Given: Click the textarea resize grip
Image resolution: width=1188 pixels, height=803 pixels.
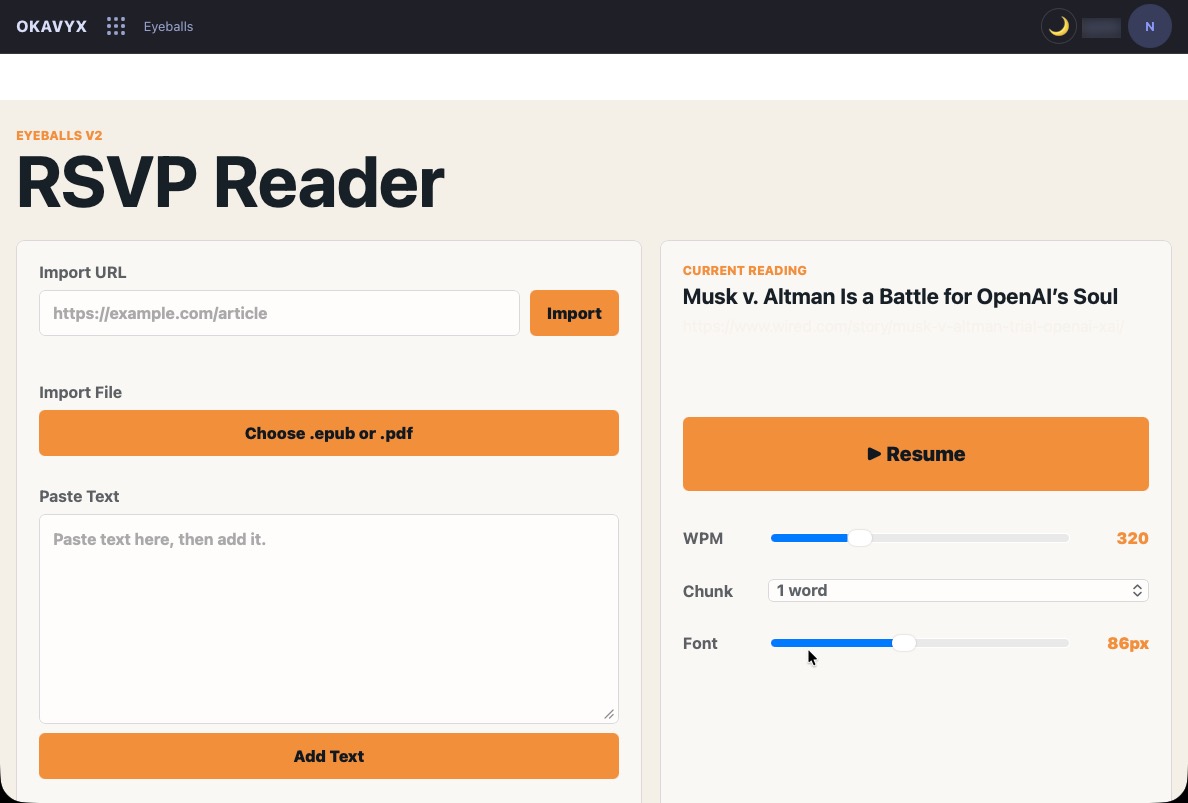Looking at the screenshot, I should coord(609,714).
